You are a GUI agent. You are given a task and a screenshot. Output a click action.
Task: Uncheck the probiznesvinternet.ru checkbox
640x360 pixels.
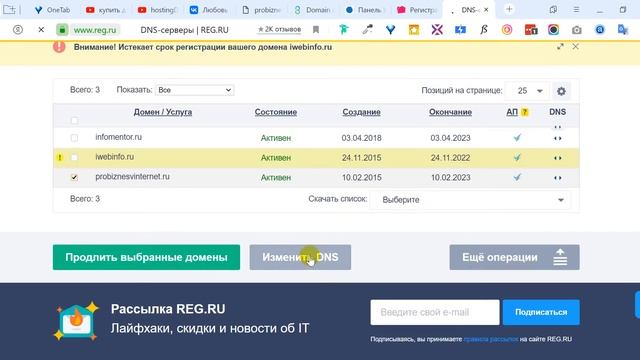coord(74,177)
